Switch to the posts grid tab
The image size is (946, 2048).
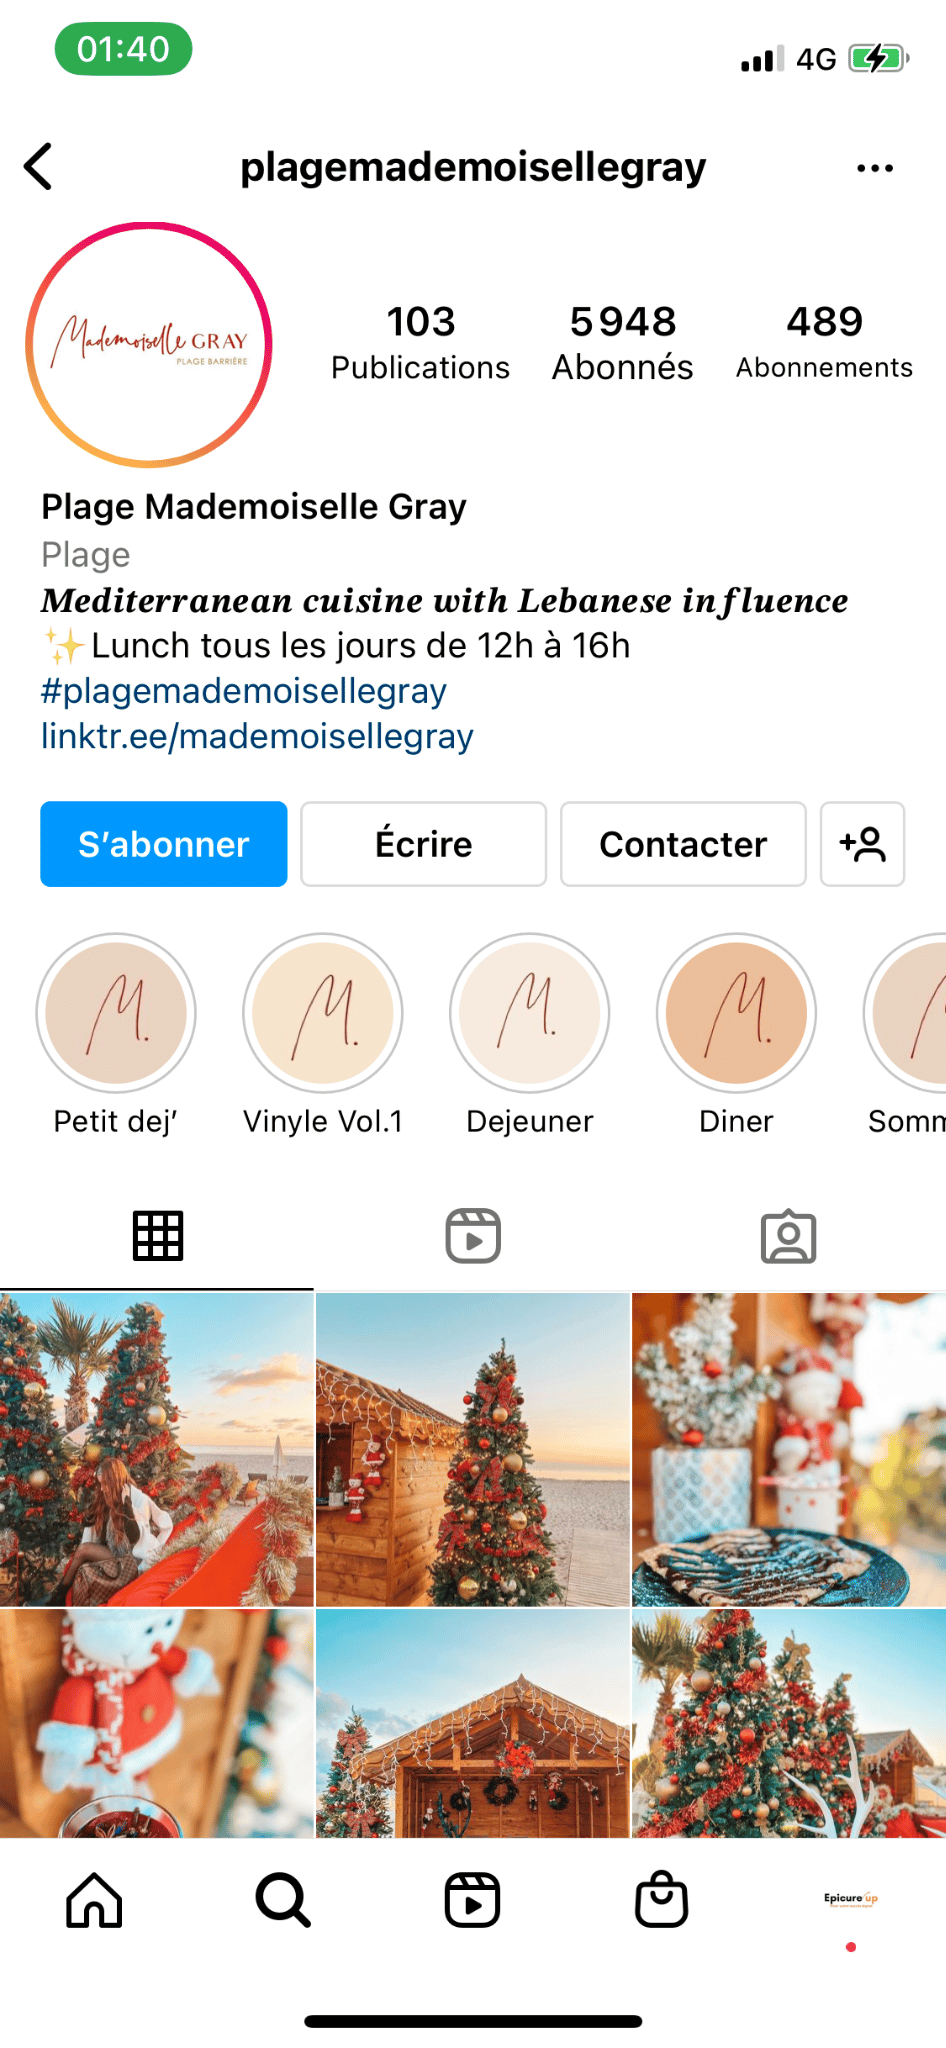pyautogui.click(x=158, y=1236)
